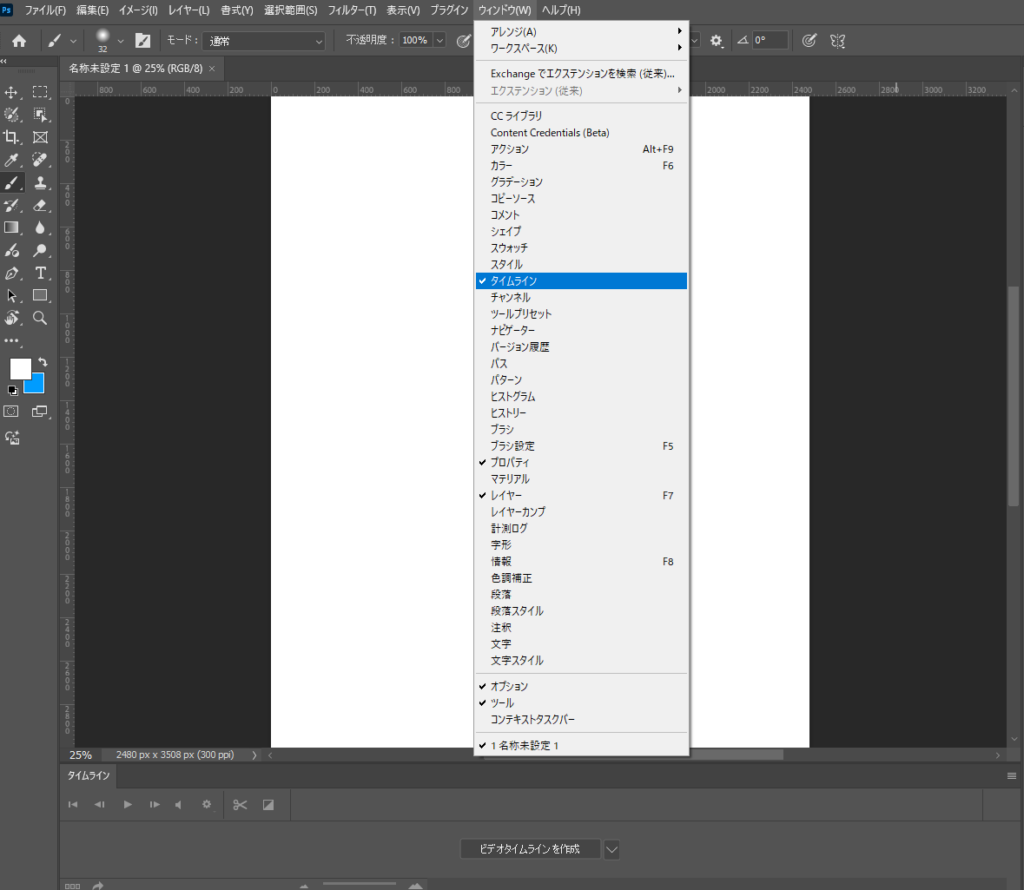Select the Move tool

(12, 92)
